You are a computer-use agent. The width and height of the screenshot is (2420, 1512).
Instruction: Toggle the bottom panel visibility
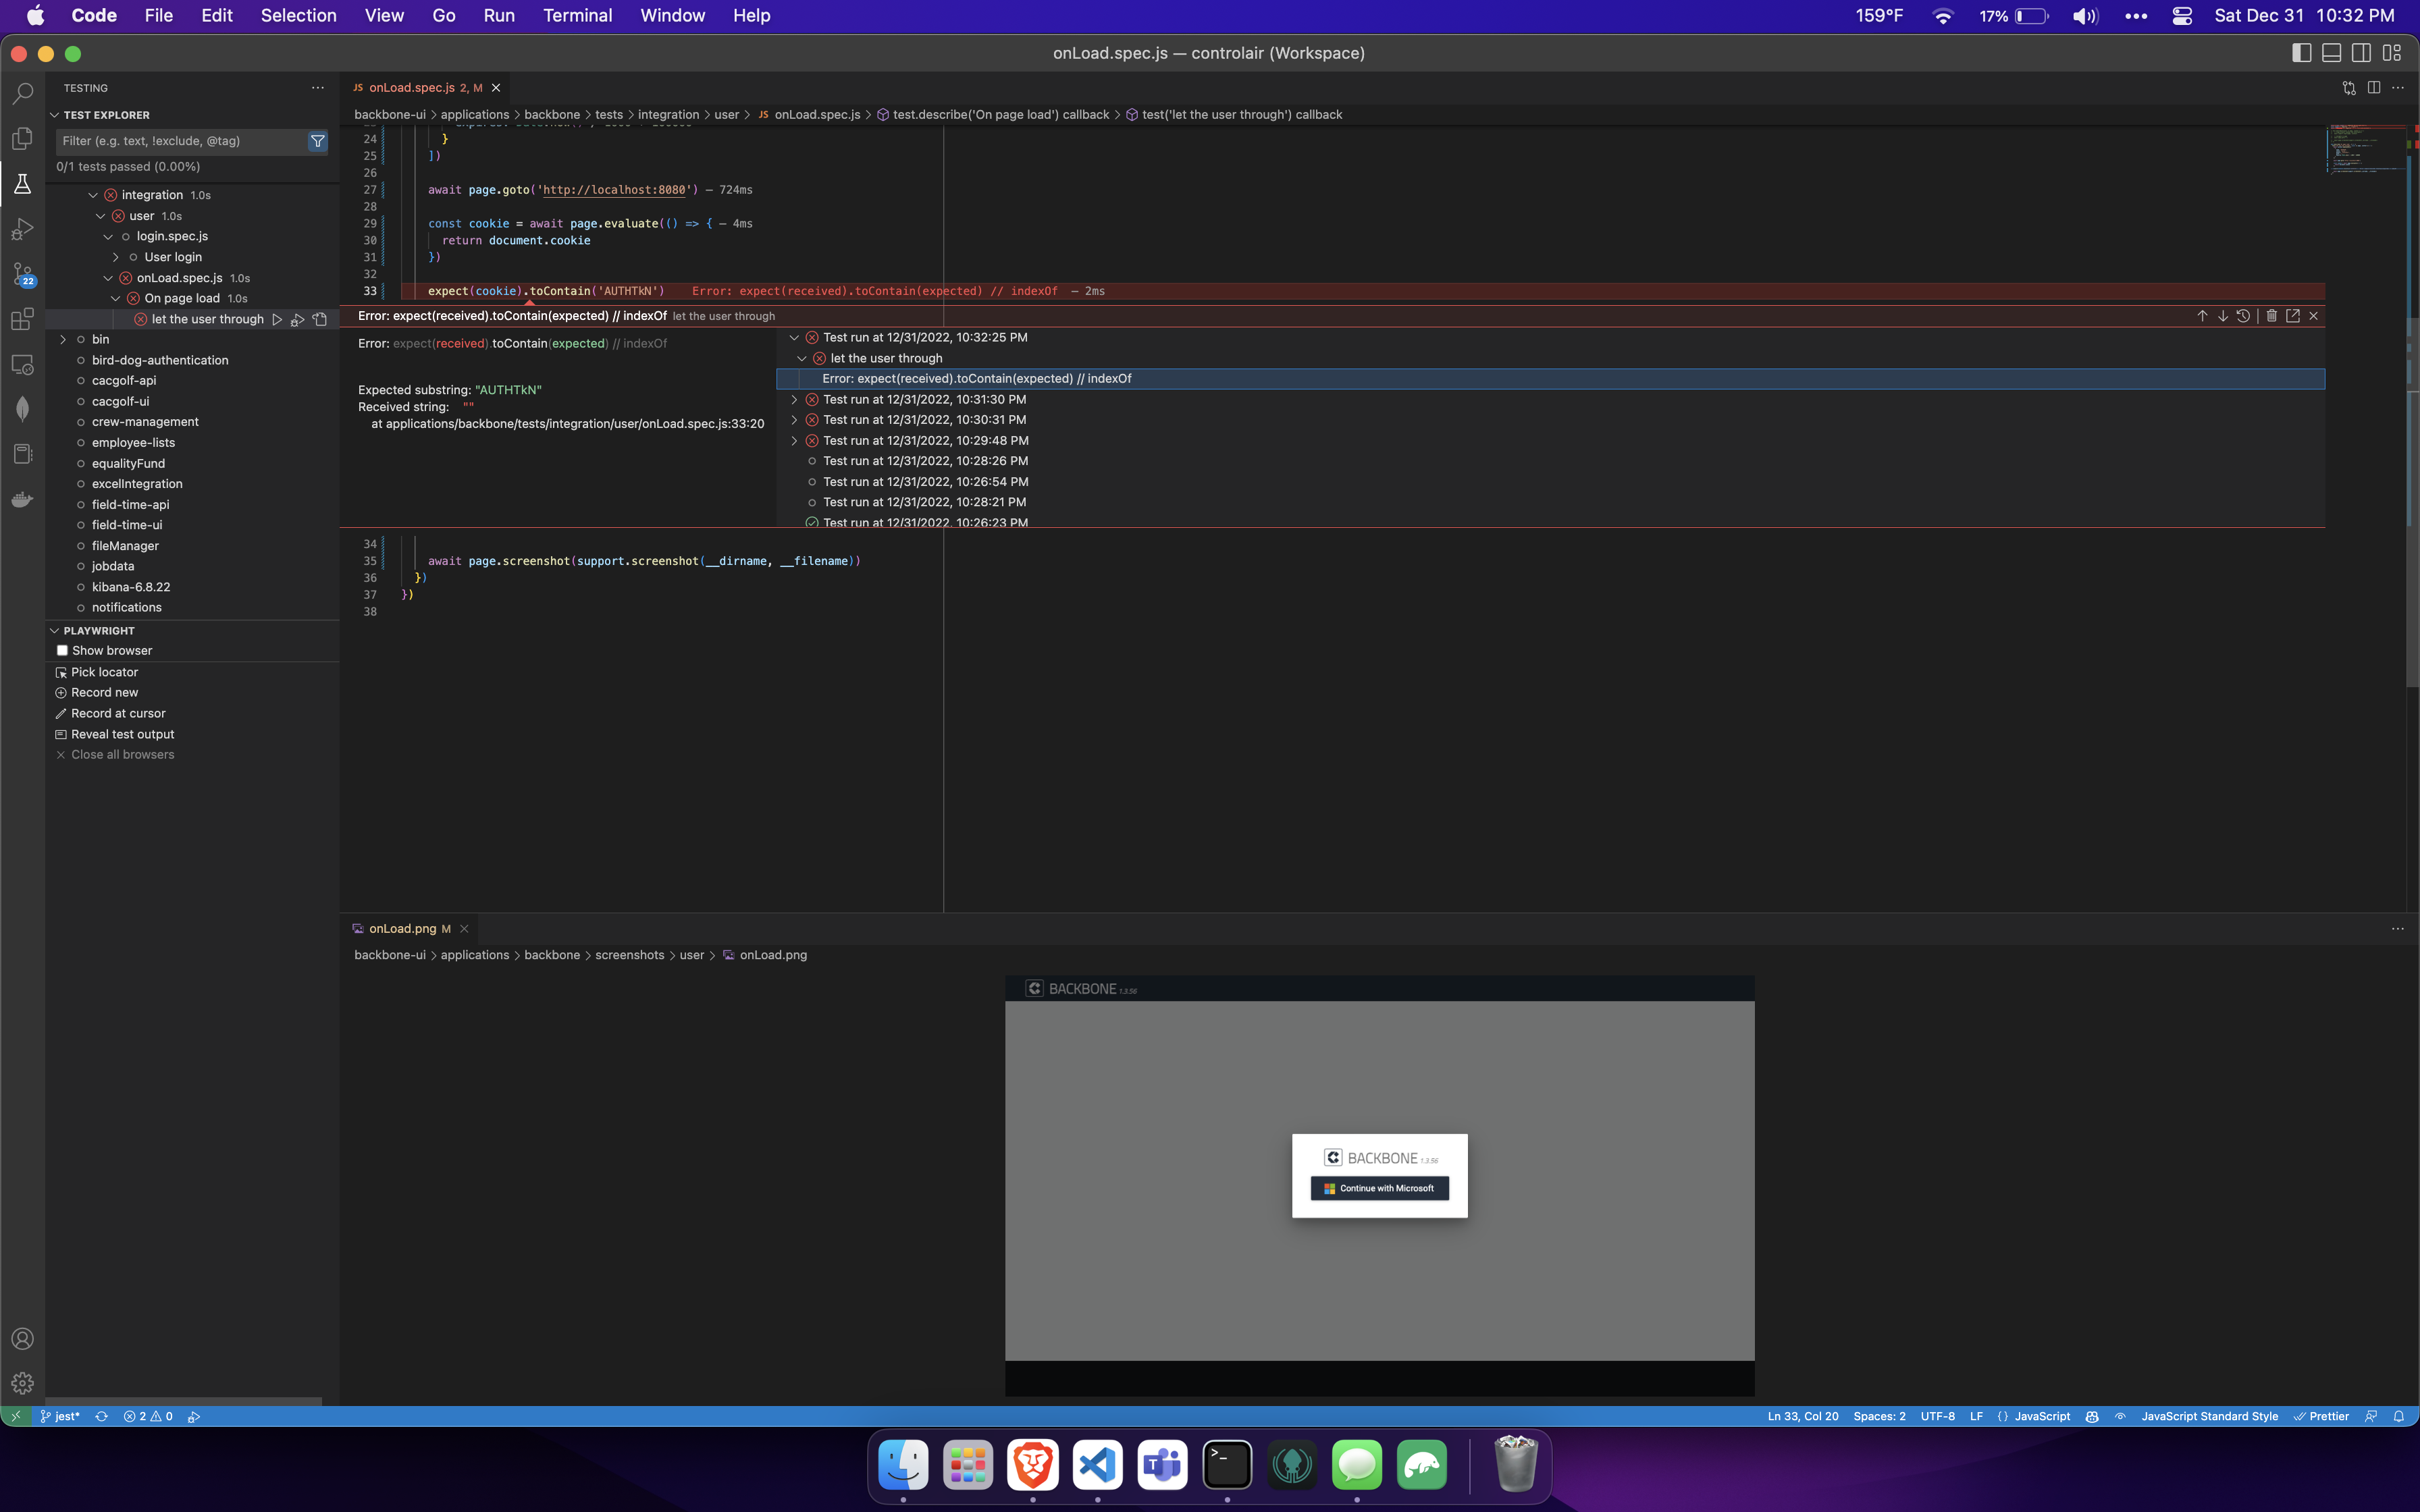click(x=2331, y=52)
